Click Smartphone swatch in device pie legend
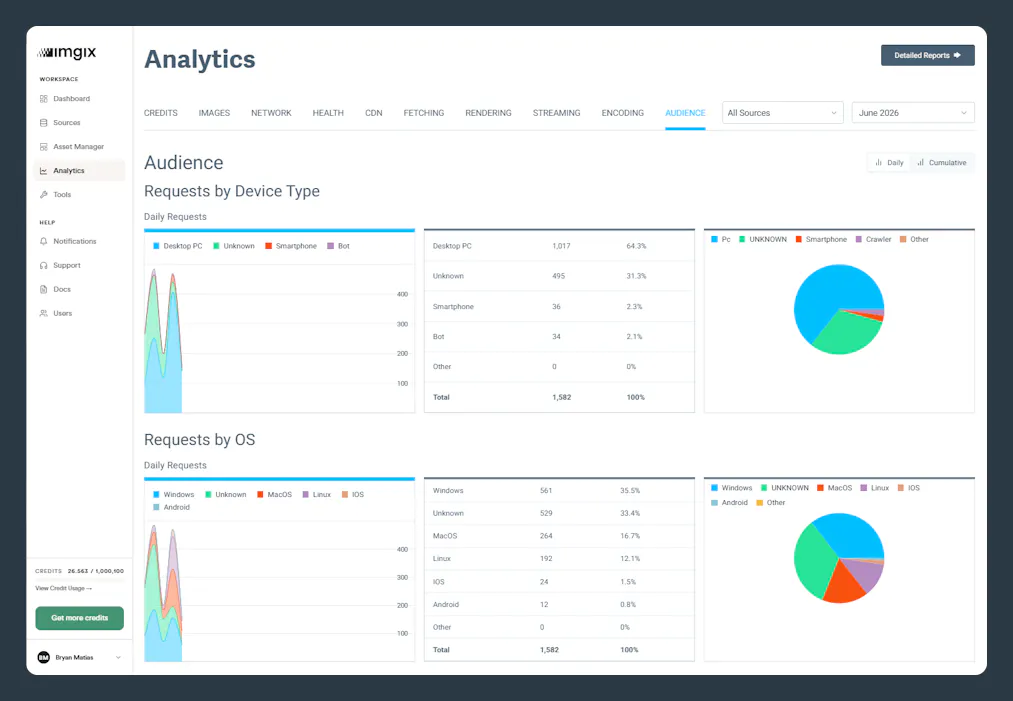This screenshot has height=701, width=1013. tap(799, 239)
